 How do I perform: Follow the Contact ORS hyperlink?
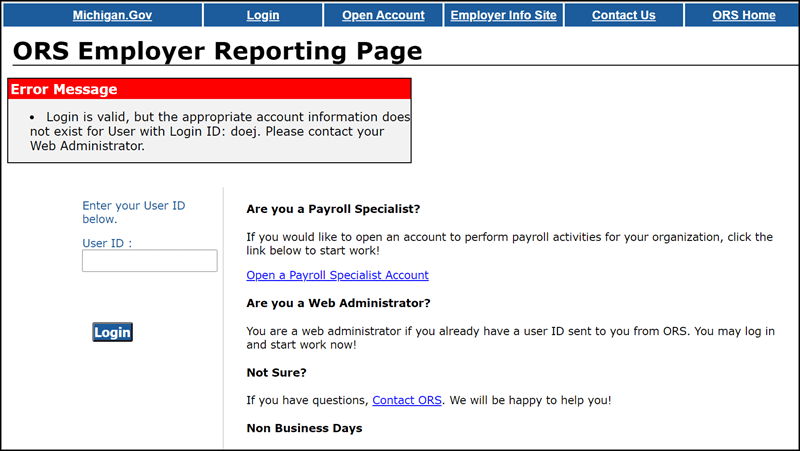pos(407,400)
